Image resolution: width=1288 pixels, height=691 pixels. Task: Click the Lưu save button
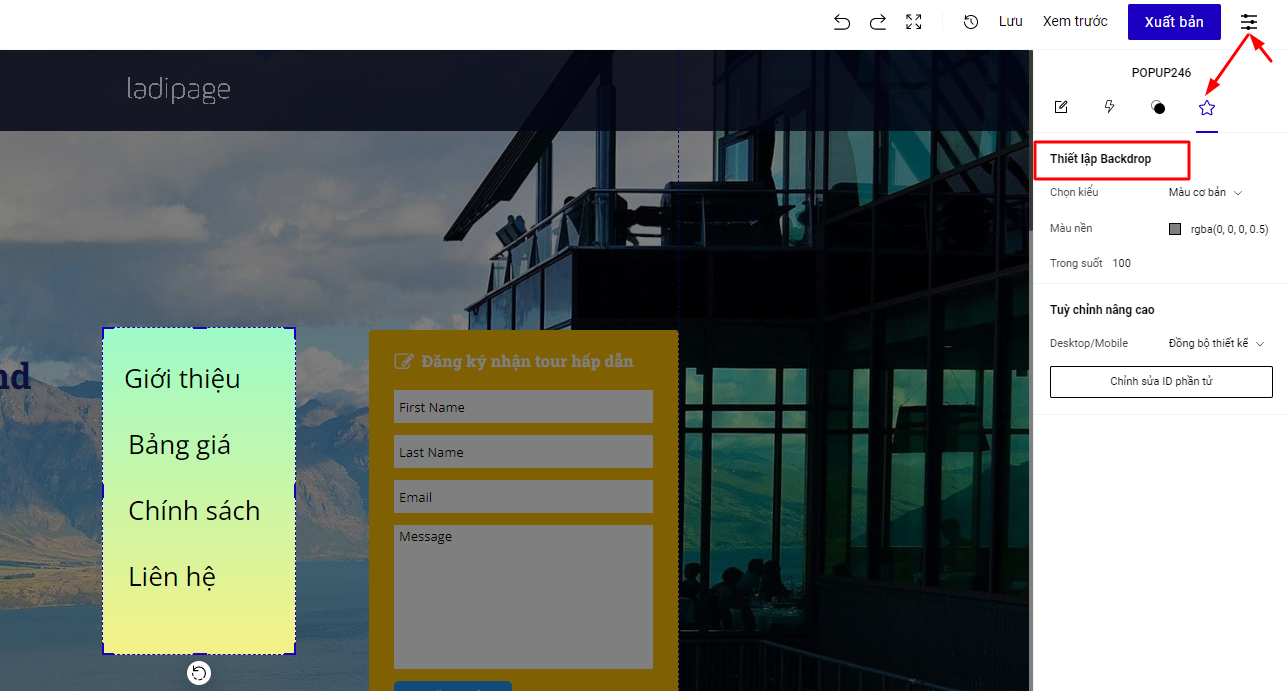(1010, 22)
